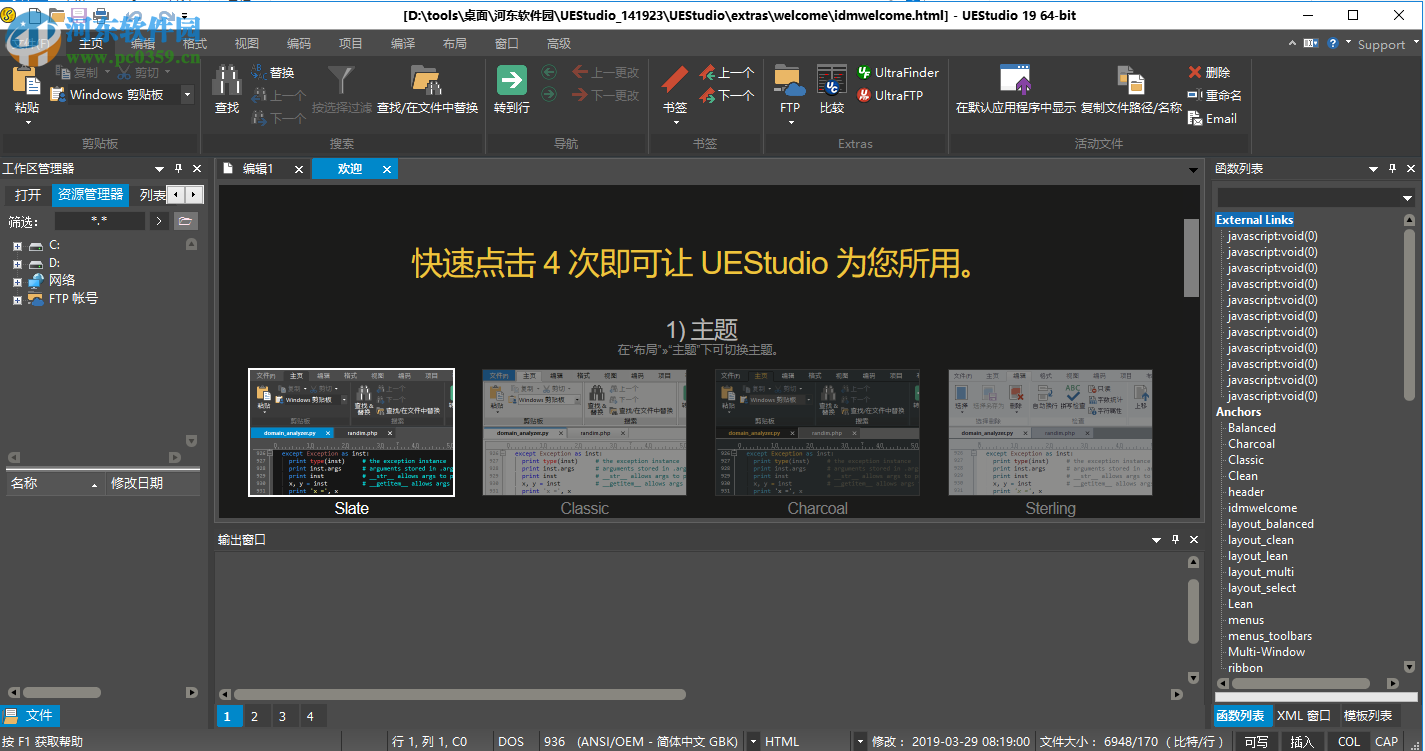1425x751 pixels.
Task: Pin the 函数列表 panel
Action: [1391, 169]
